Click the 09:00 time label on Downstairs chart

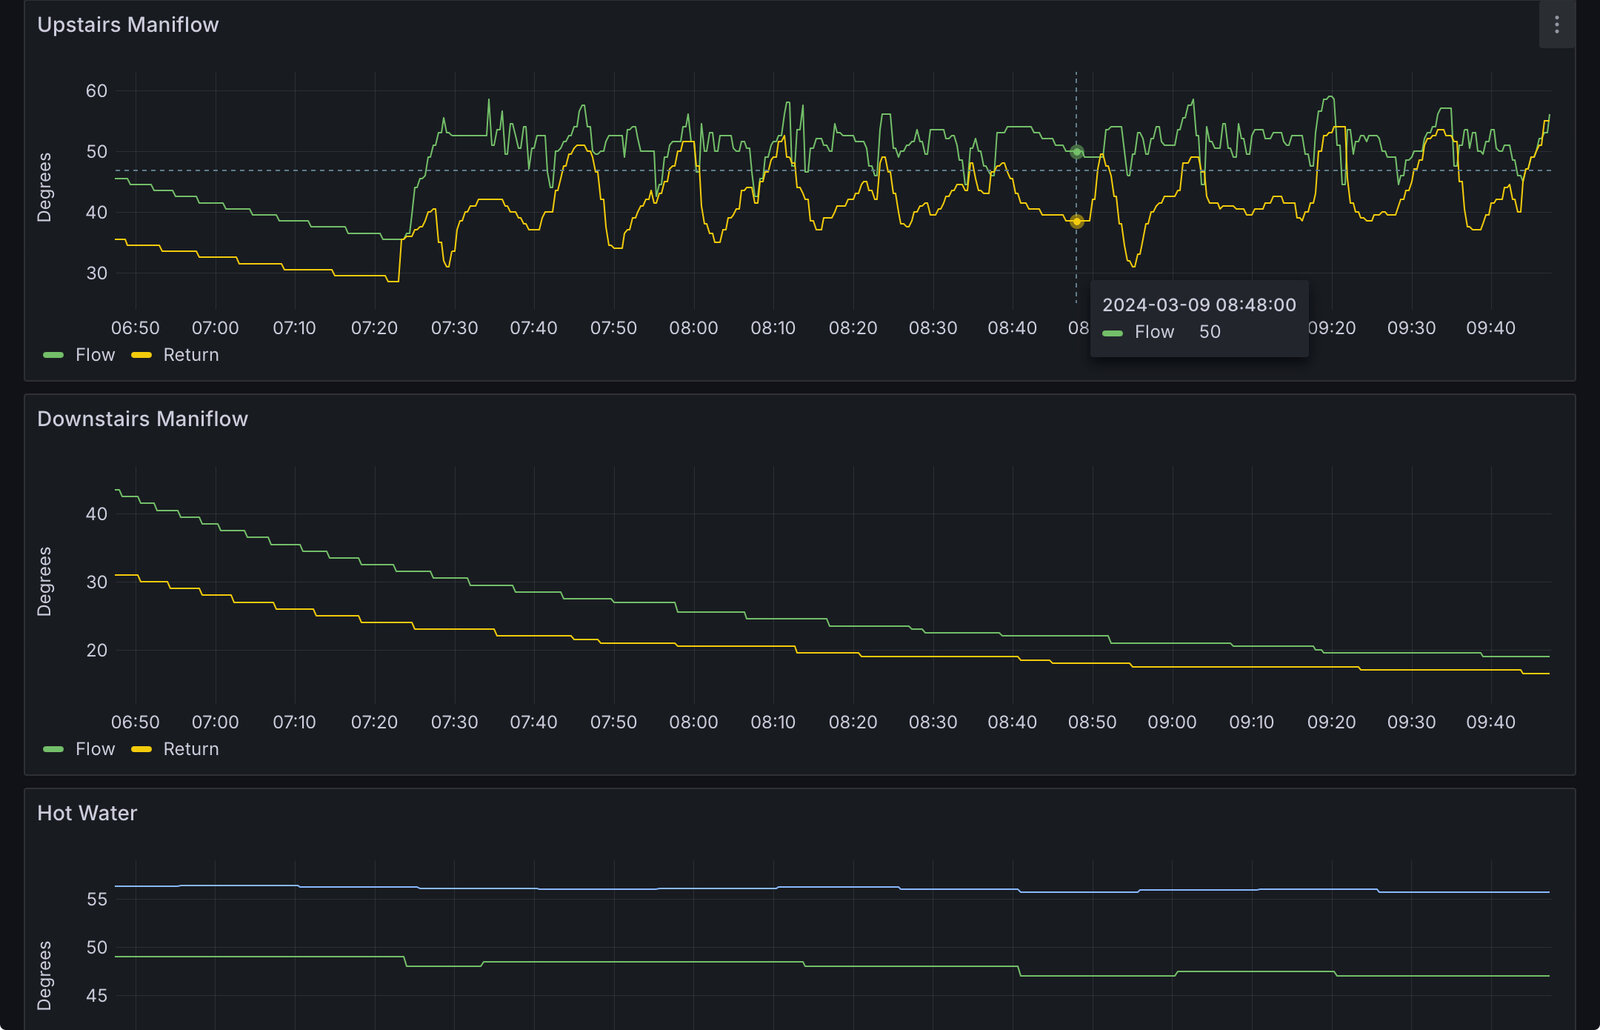(x=1171, y=722)
